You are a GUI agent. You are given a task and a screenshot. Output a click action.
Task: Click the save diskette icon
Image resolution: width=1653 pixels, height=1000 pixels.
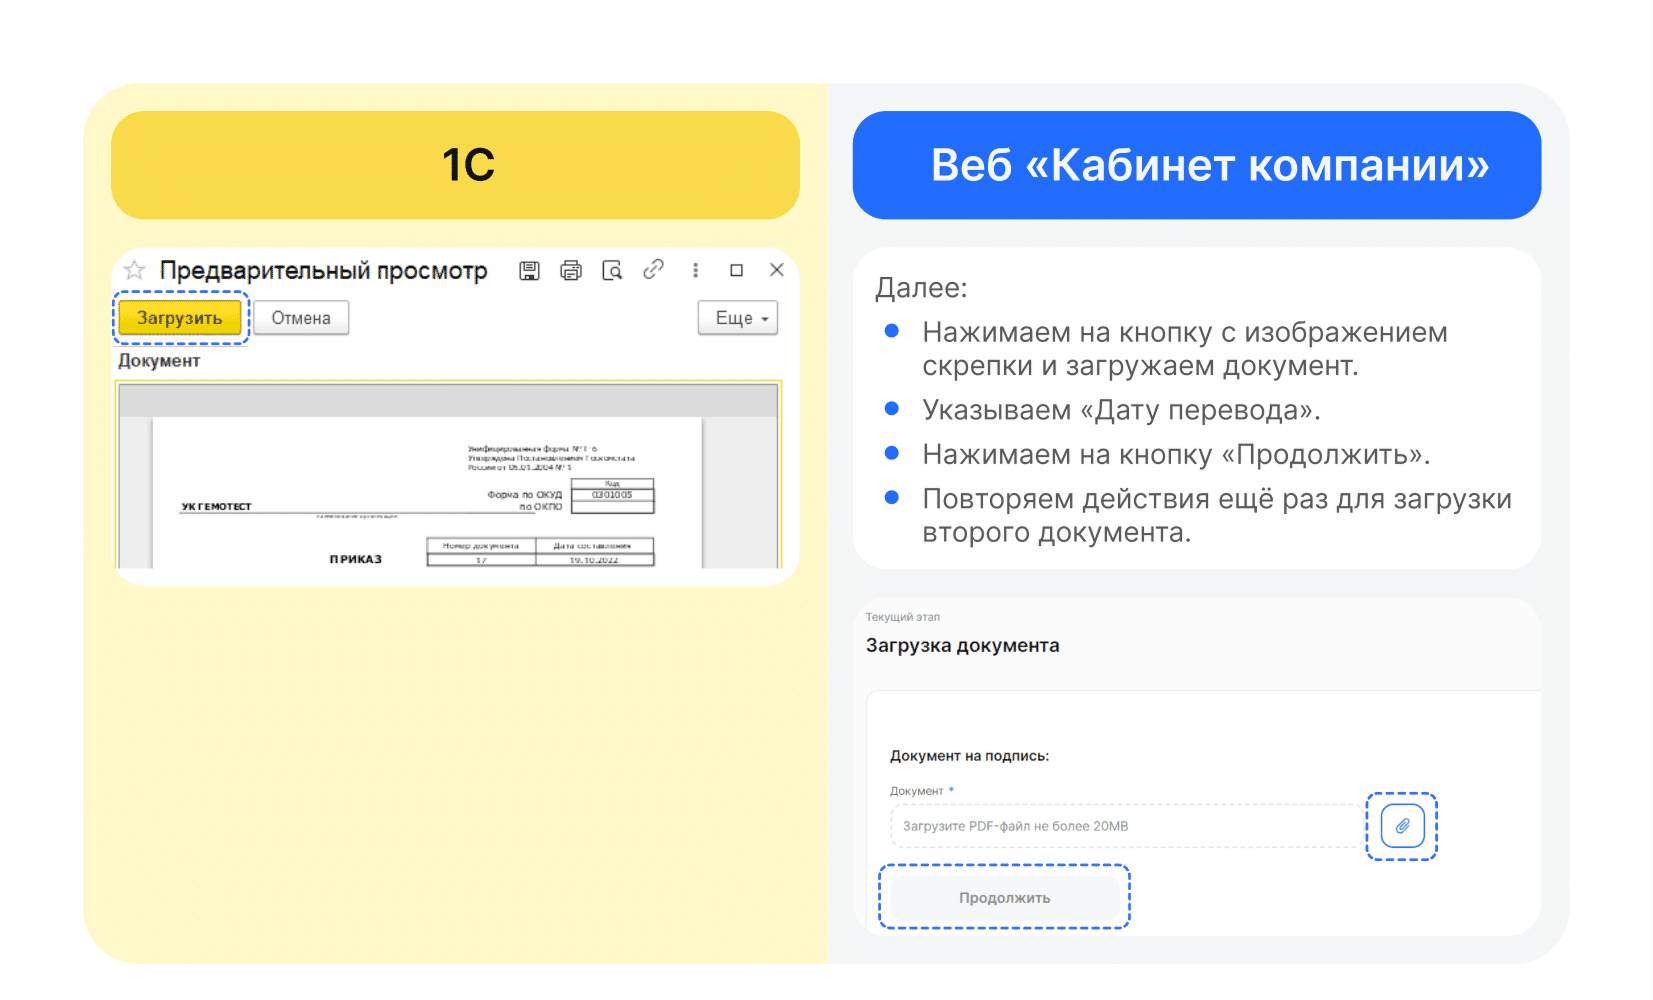pyautogui.click(x=530, y=270)
